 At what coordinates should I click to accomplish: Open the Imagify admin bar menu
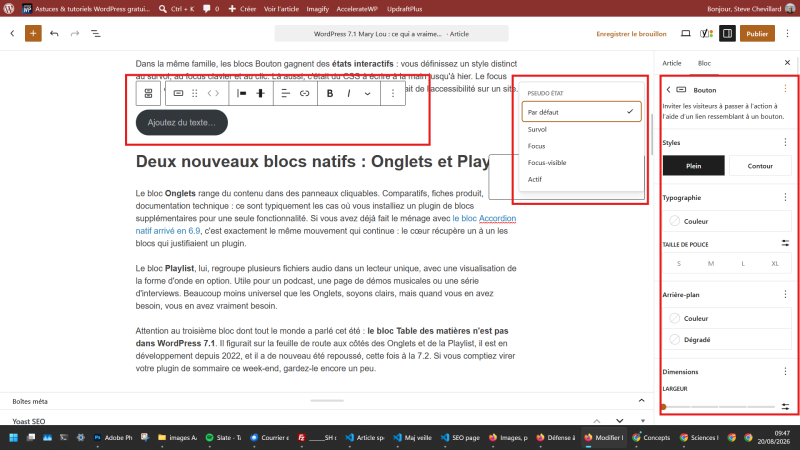click(317, 9)
